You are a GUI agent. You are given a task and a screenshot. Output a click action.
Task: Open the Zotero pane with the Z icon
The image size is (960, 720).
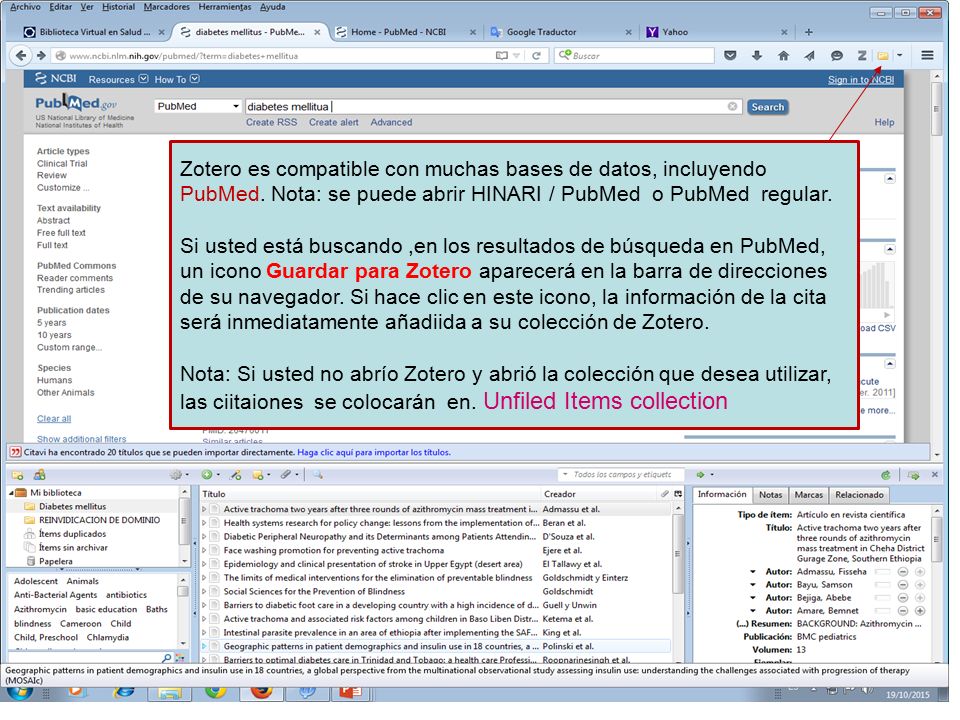[861, 56]
